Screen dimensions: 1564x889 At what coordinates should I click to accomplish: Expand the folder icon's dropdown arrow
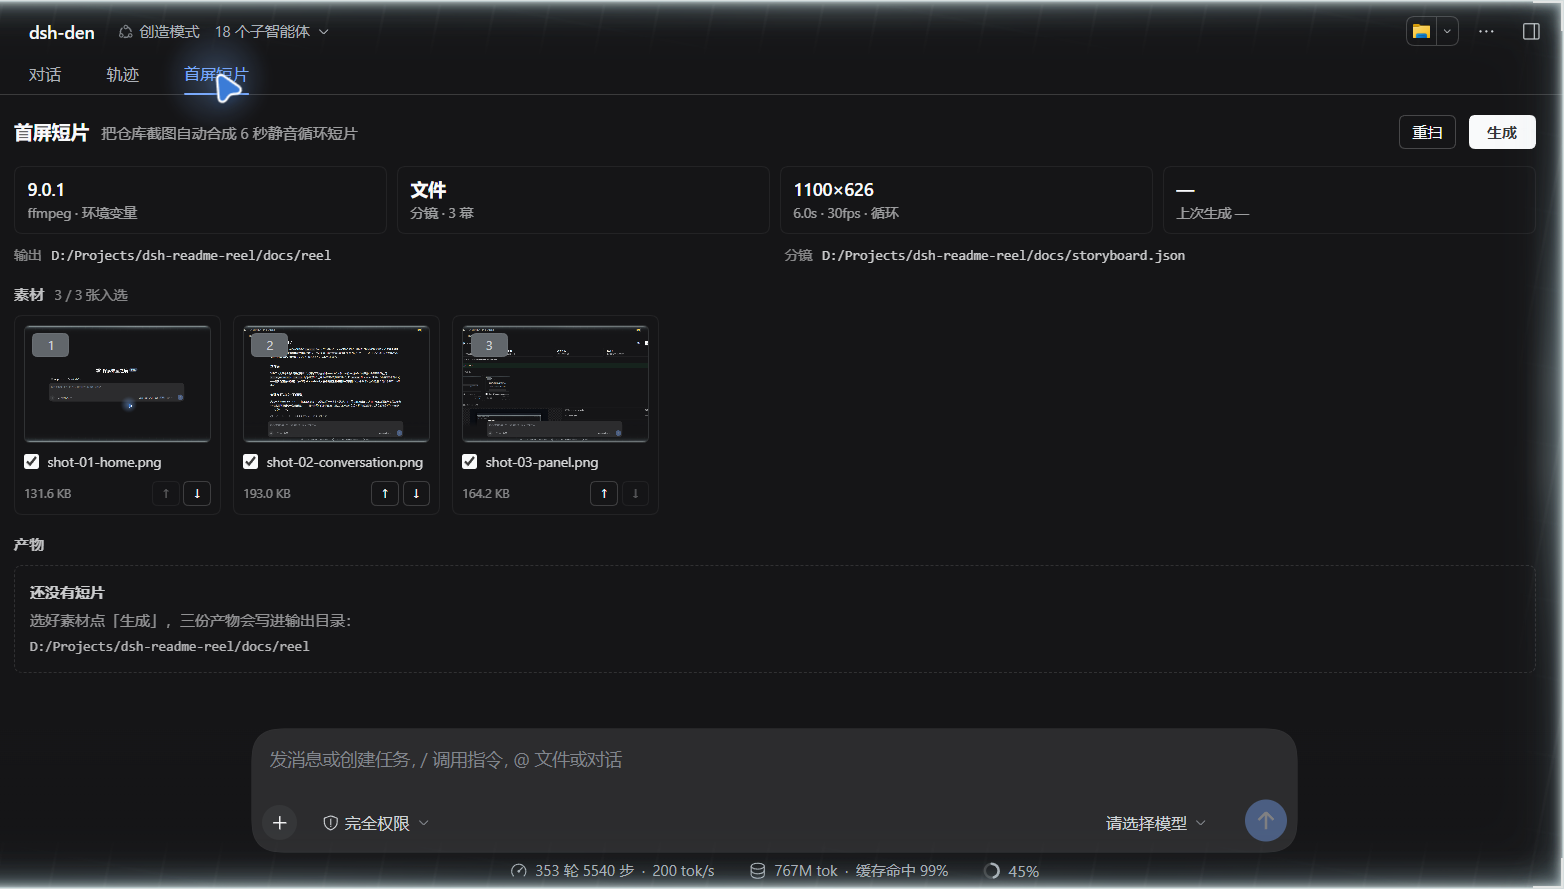[1447, 31]
